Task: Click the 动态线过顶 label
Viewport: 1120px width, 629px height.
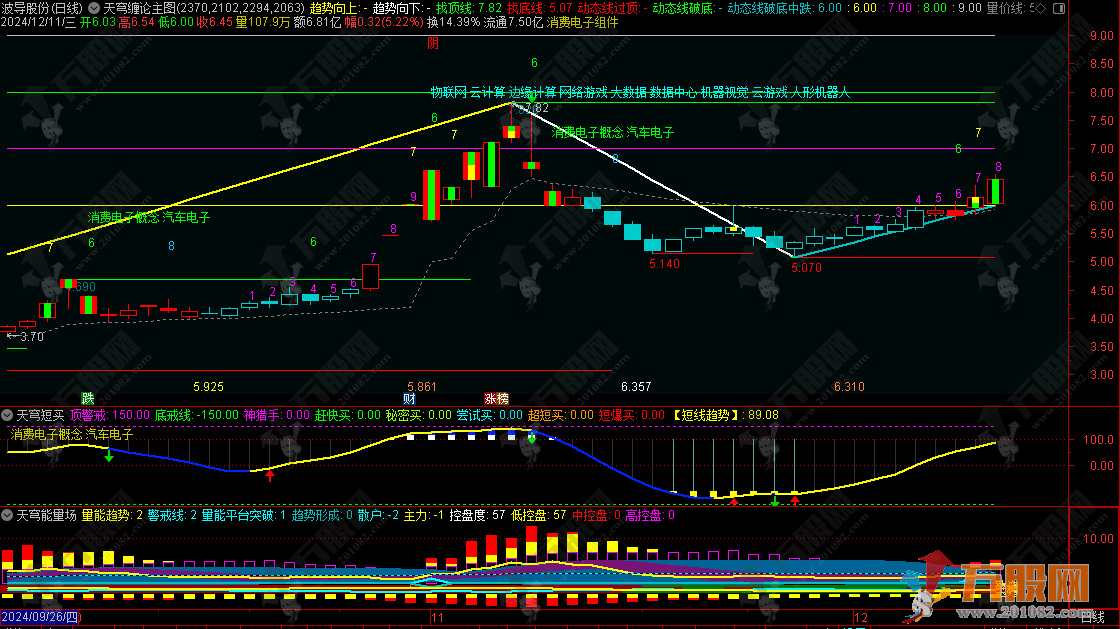Action: coord(611,9)
